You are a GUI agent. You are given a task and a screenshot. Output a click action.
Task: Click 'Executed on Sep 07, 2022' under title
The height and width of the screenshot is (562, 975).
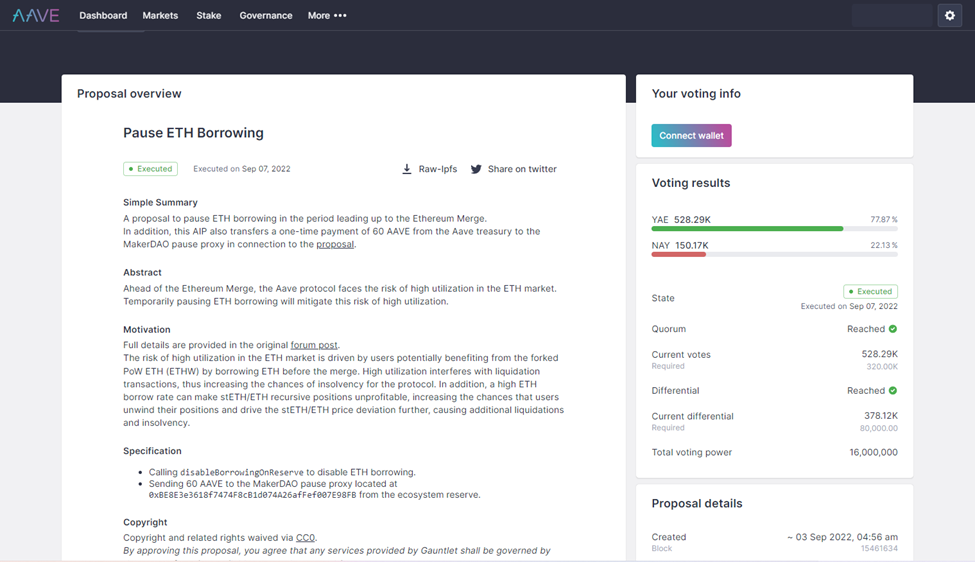(242, 169)
